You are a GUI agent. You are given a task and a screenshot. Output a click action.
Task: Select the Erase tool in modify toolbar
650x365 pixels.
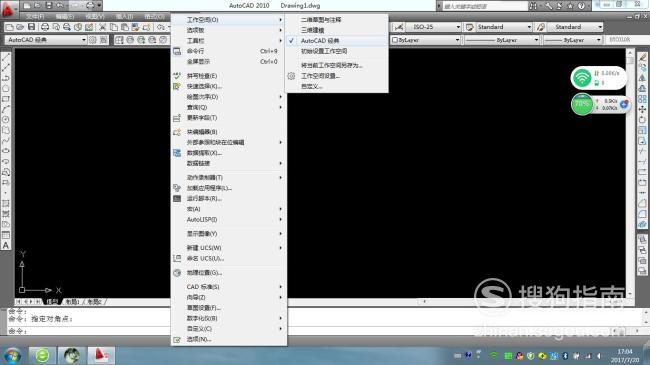(642, 57)
